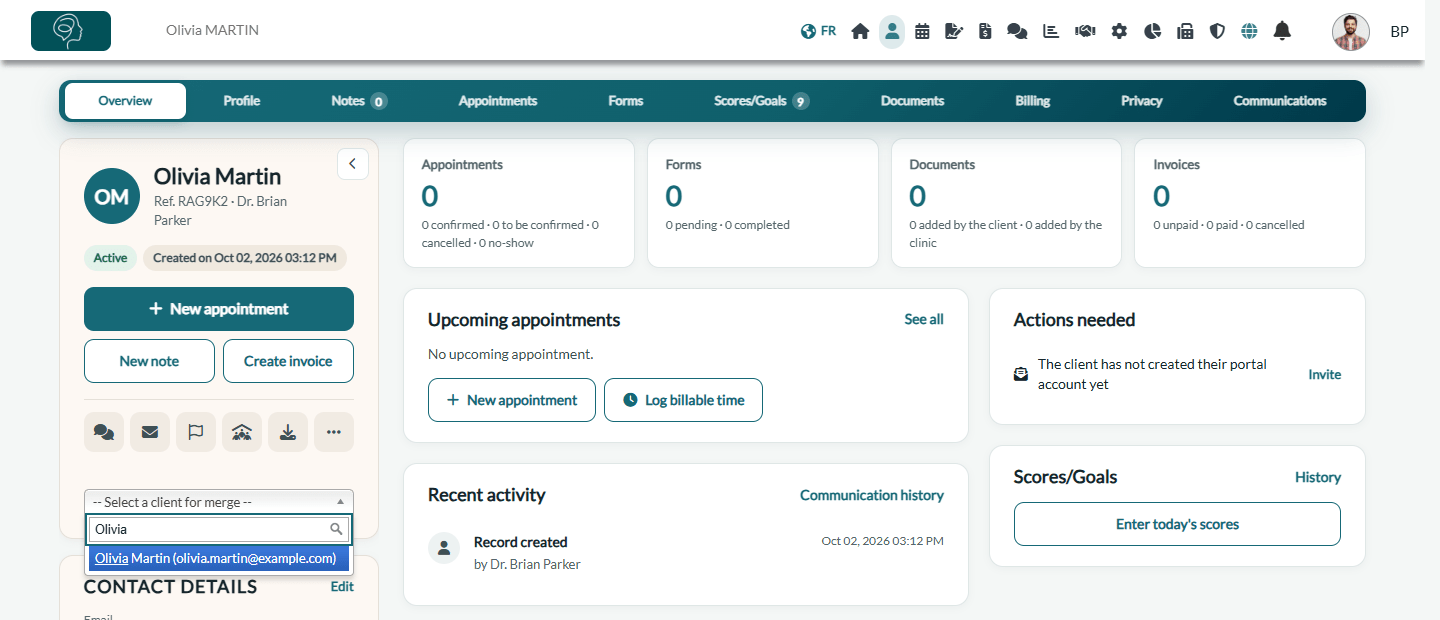Collapse the client sidebar with the chevron
1440x620 pixels.
pos(353,164)
